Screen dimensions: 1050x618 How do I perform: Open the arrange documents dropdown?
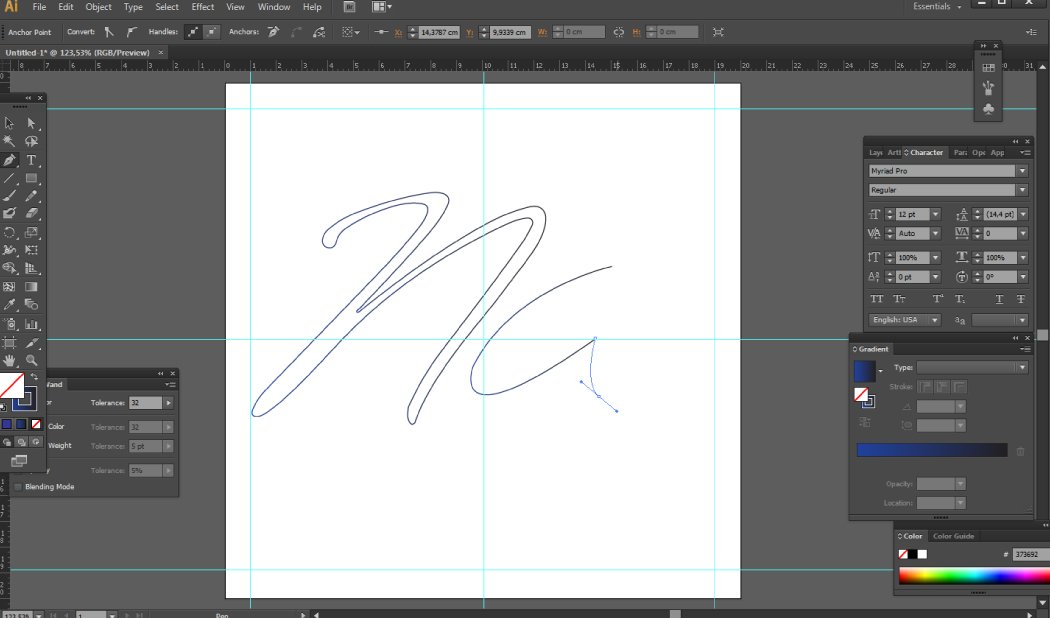click(x=382, y=7)
